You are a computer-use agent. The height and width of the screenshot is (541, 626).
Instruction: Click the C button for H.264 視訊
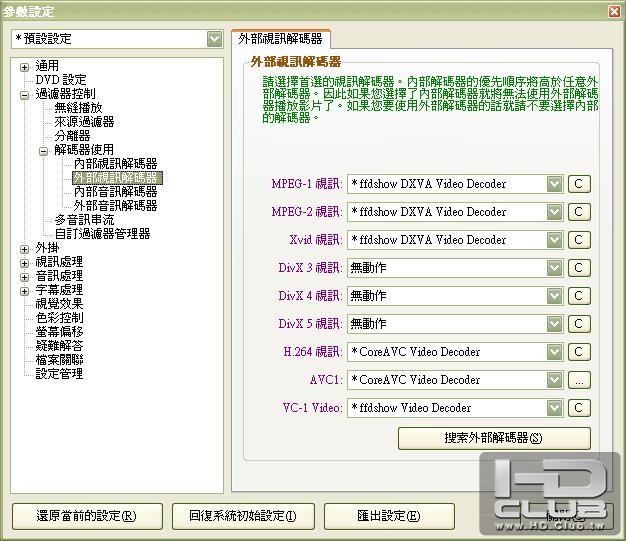579,352
